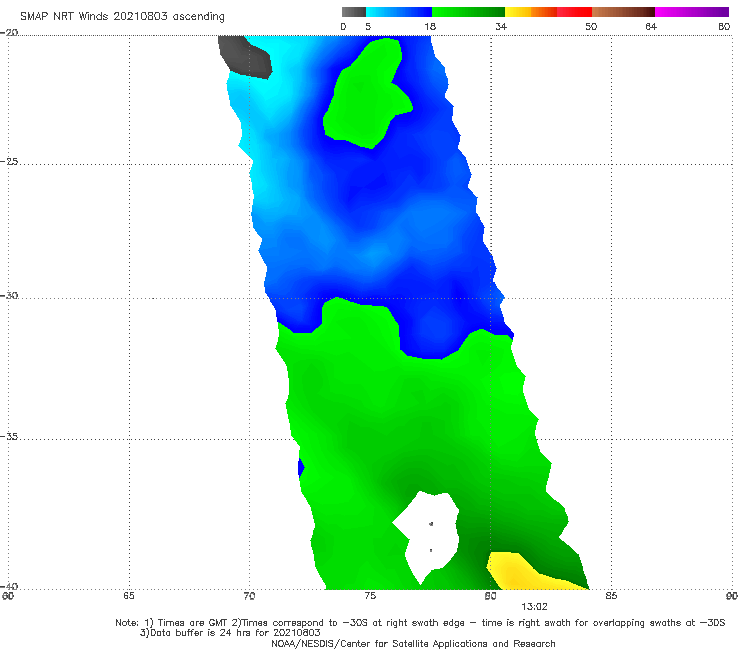Click the '18' label under the color bar
The width and height of the screenshot is (740, 650).
(430, 27)
